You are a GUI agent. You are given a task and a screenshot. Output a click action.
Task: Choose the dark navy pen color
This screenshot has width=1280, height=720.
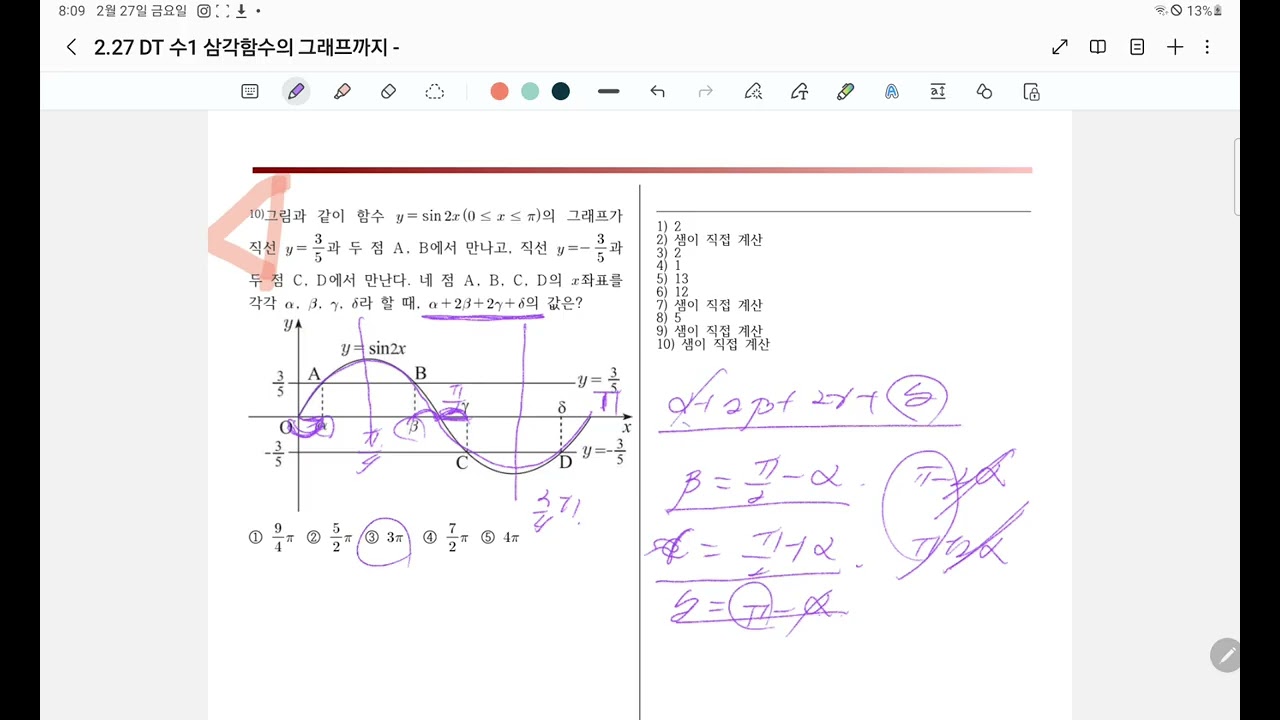pyautogui.click(x=561, y=91)
